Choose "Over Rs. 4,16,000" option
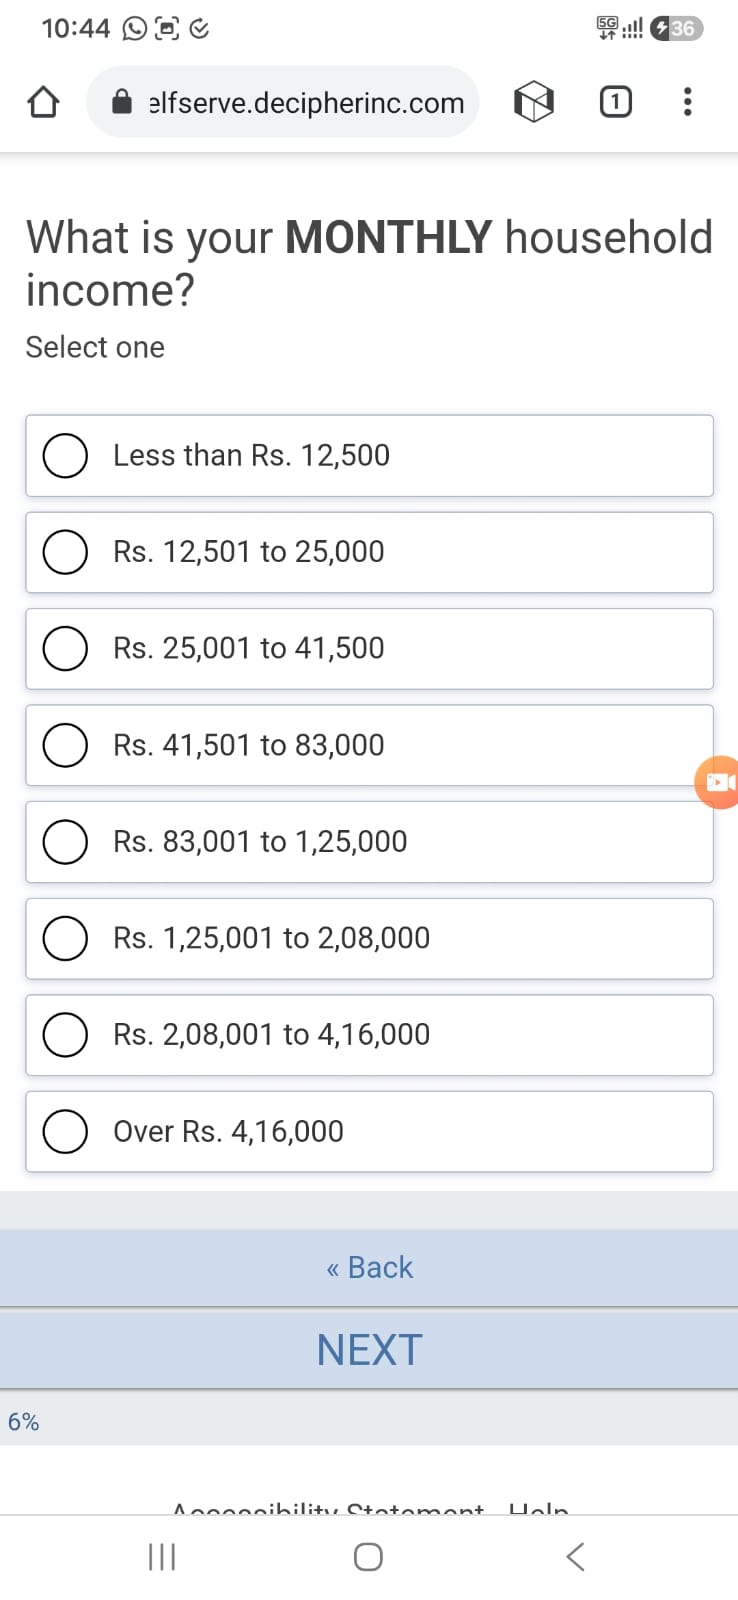Viewport: 738px width, 1600px height. (x=369, y=1132)
